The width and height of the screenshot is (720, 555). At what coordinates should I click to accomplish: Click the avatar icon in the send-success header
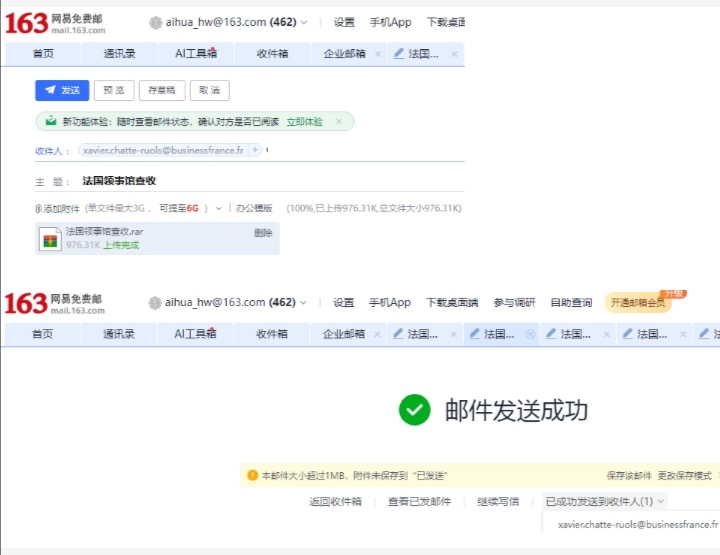tap(155, 303)
